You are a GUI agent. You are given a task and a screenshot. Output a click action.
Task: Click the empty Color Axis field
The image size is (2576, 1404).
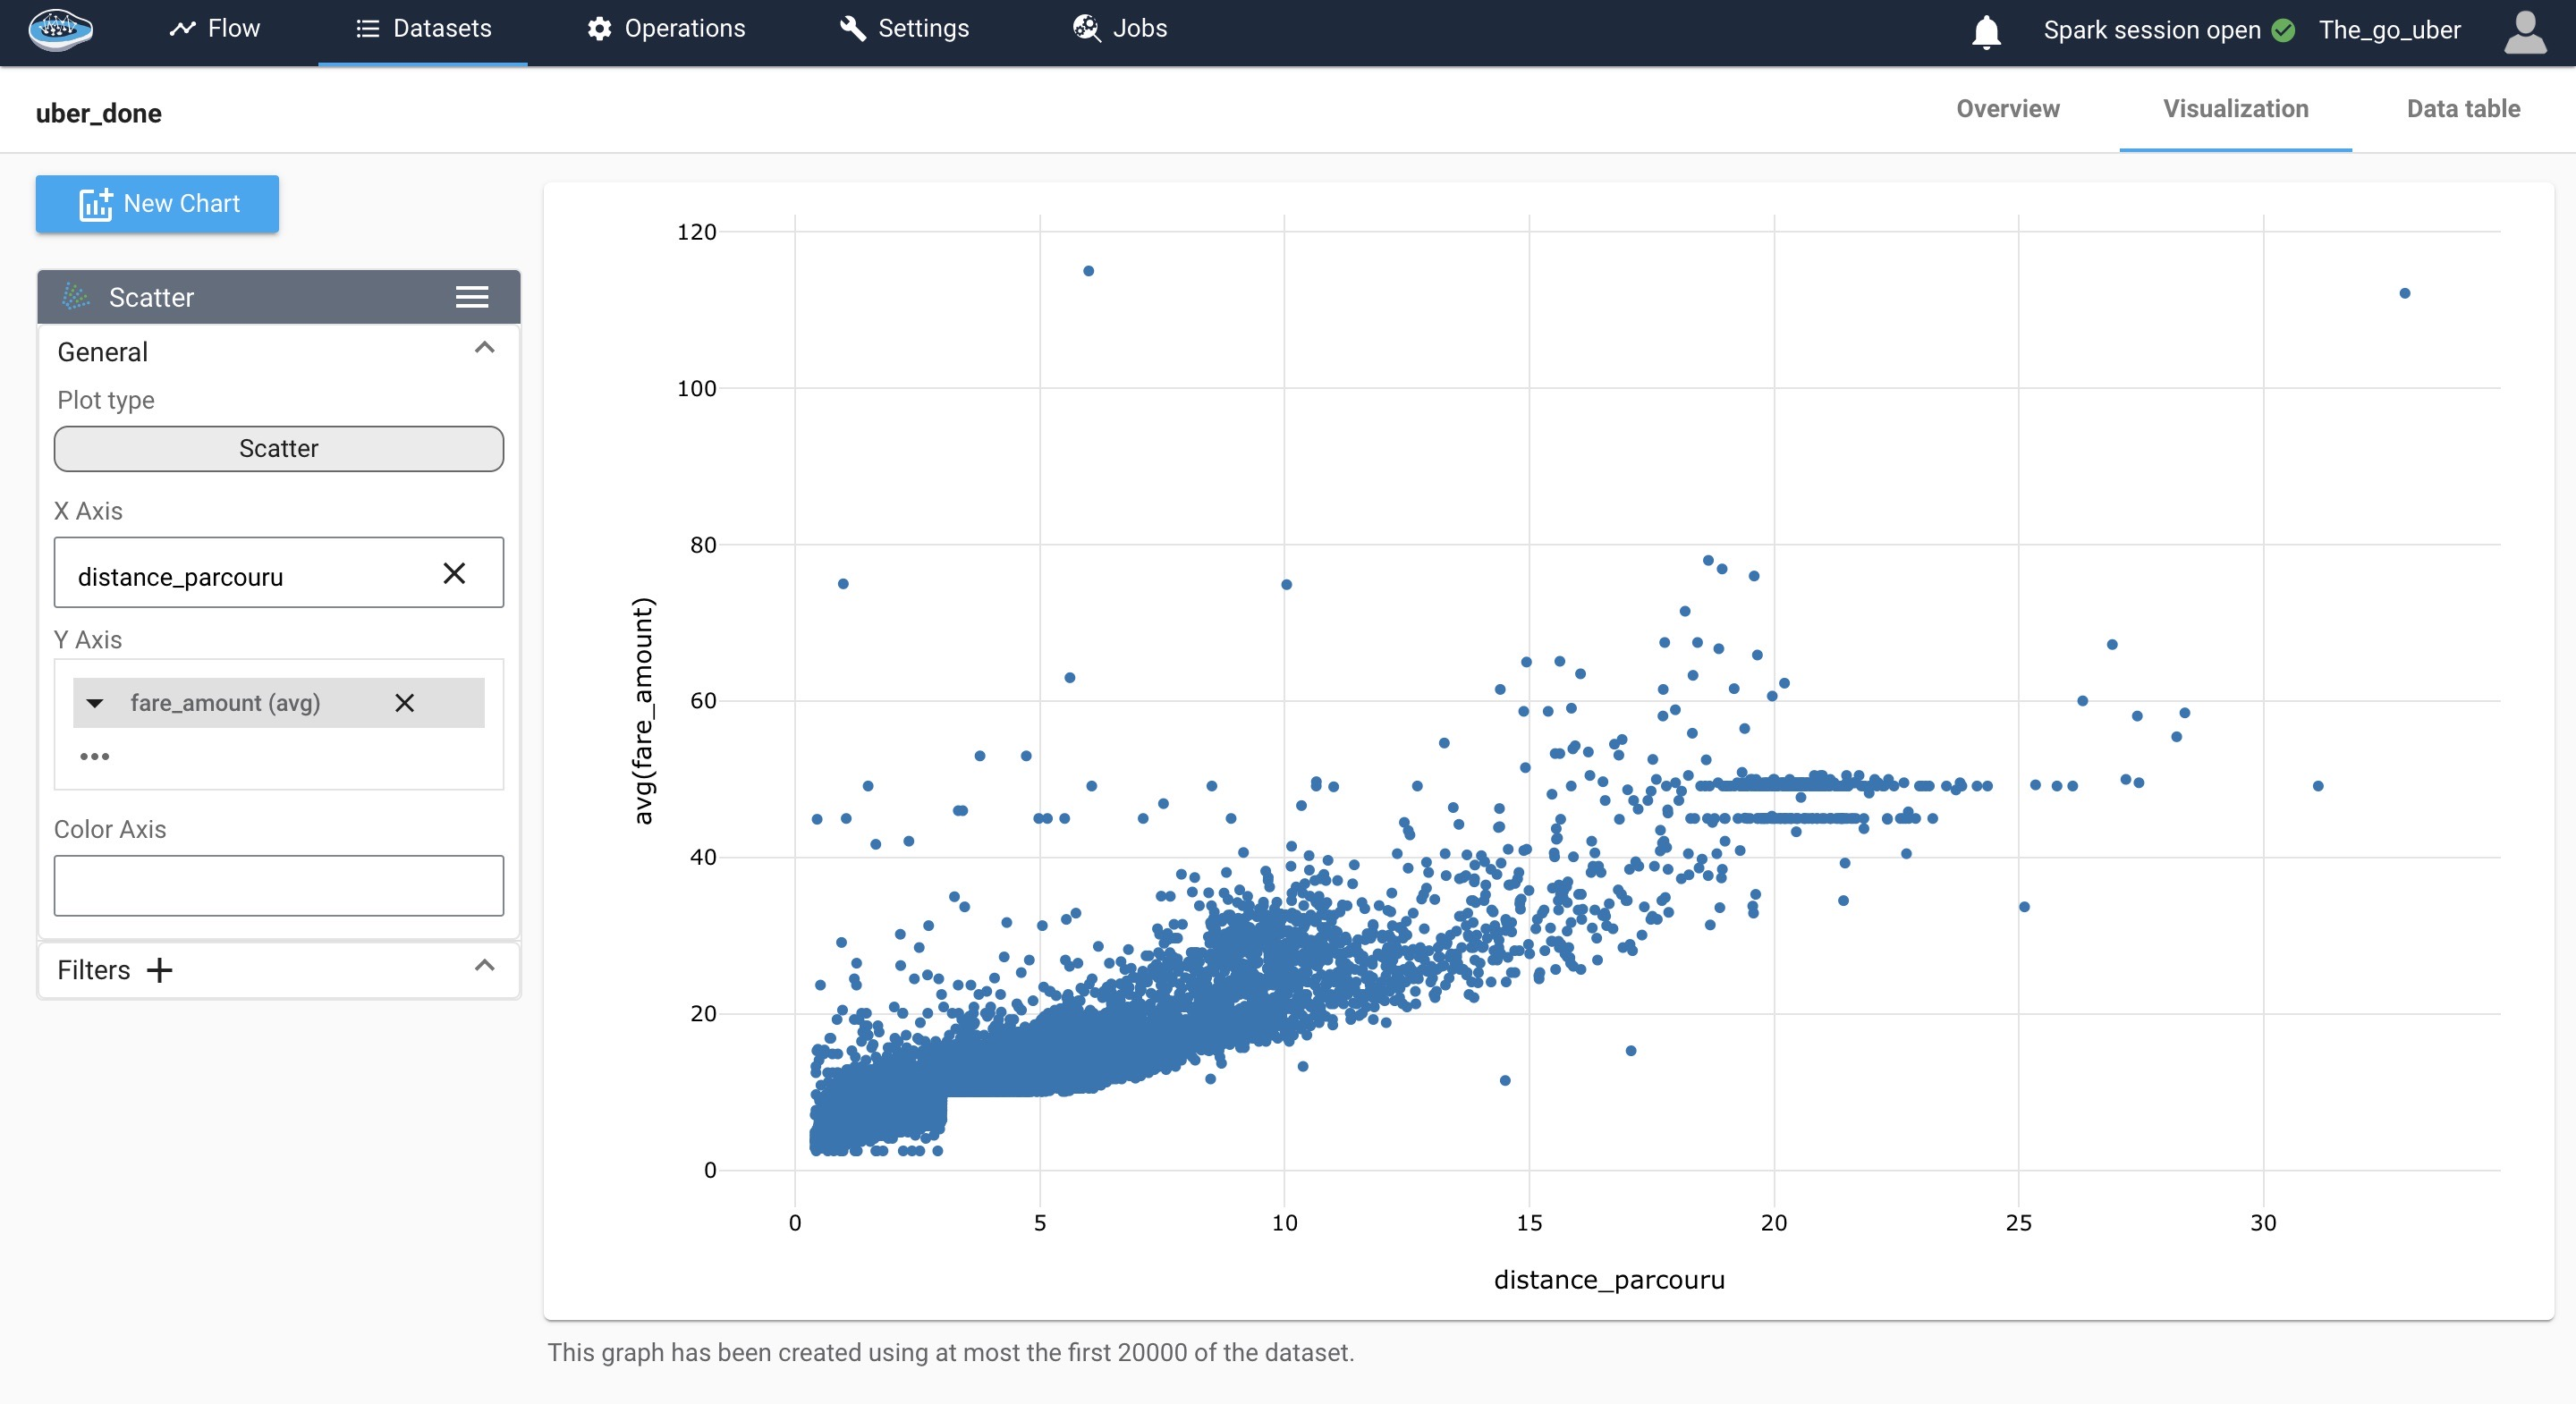pyautogui.click(x=278, y=885)
